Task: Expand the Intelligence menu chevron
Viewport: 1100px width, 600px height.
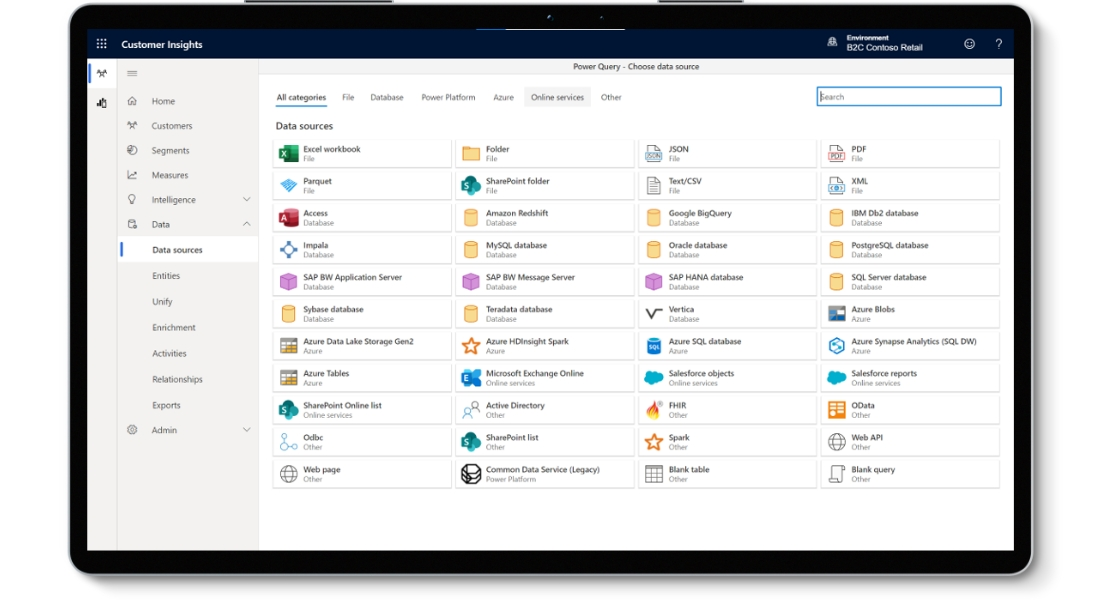Action: coord(247,200)
